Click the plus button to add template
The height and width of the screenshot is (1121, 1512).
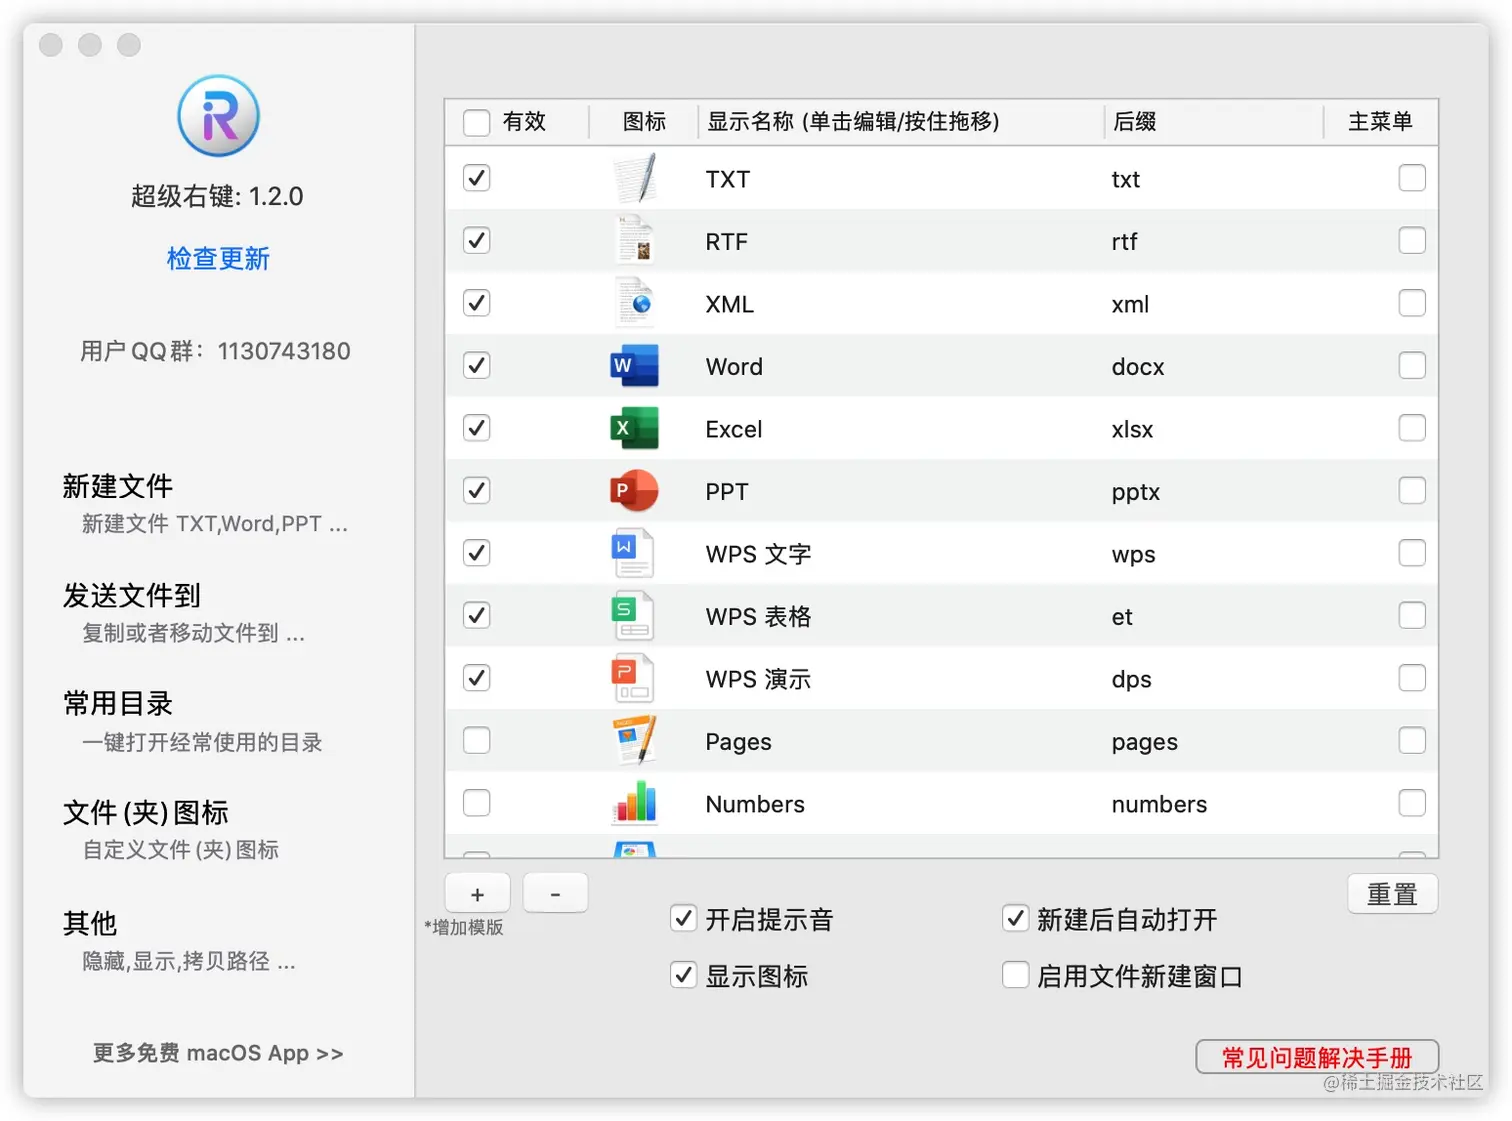(x=477, y=894)
